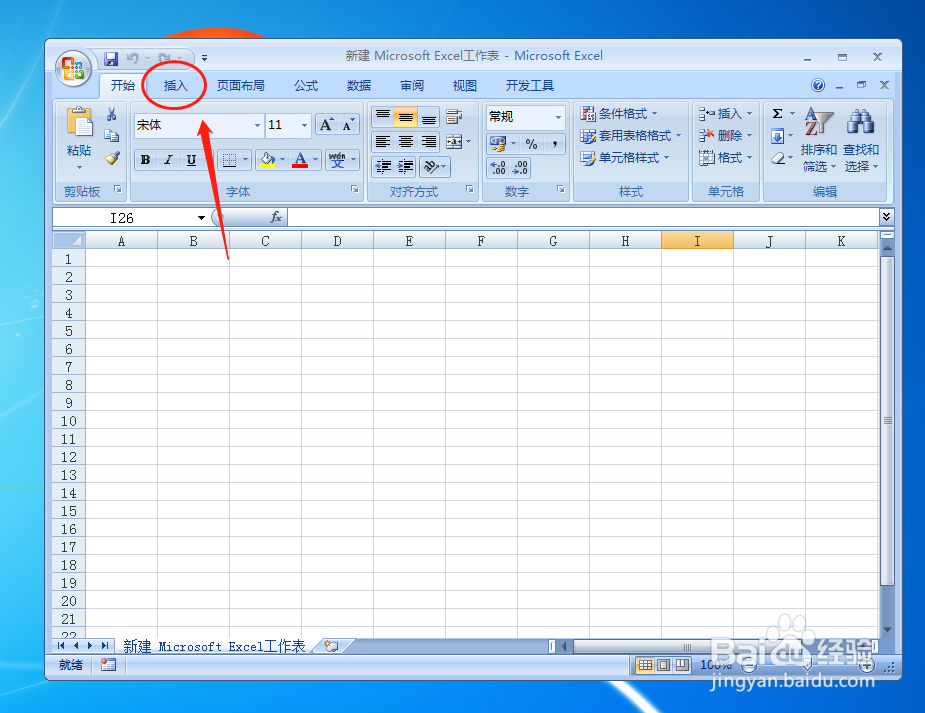
Task: Cut selection with the scissors icon
Action: 111,114
